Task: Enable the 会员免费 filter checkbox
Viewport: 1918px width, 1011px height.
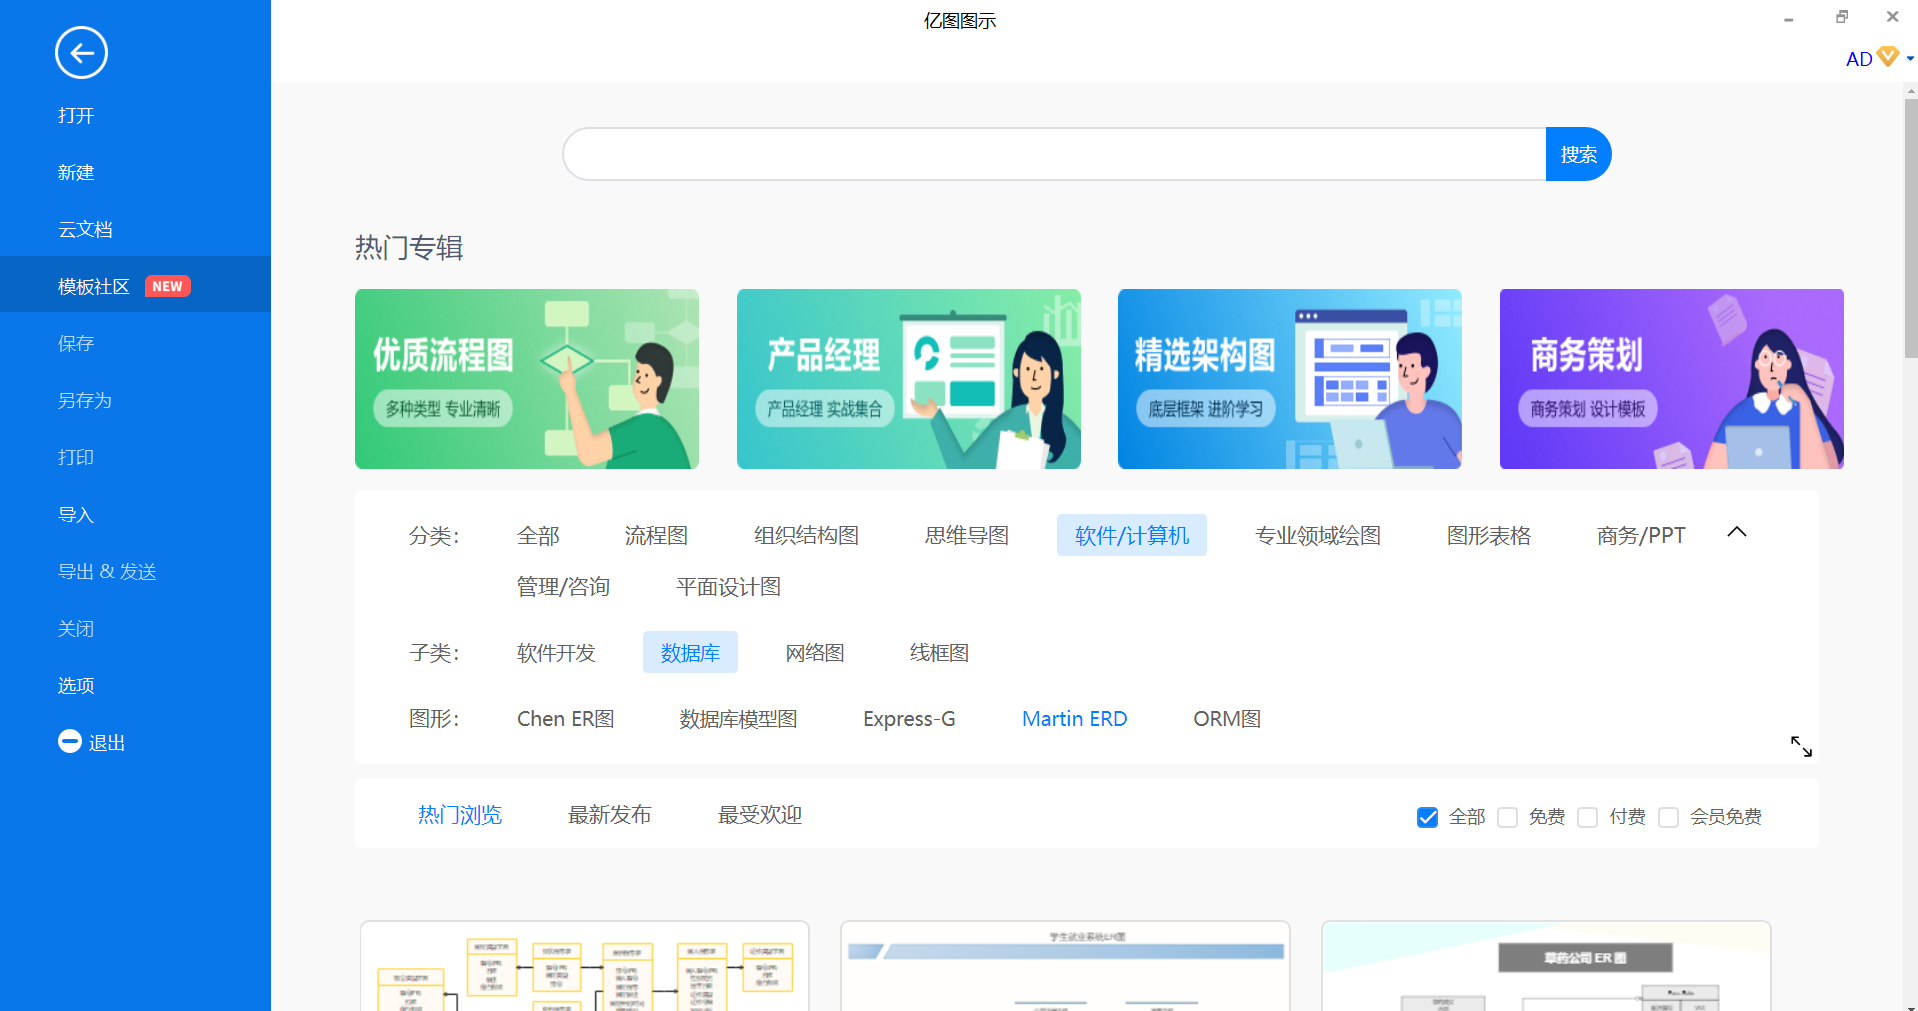Action: pyautogui.click(x=1668, y=817)
